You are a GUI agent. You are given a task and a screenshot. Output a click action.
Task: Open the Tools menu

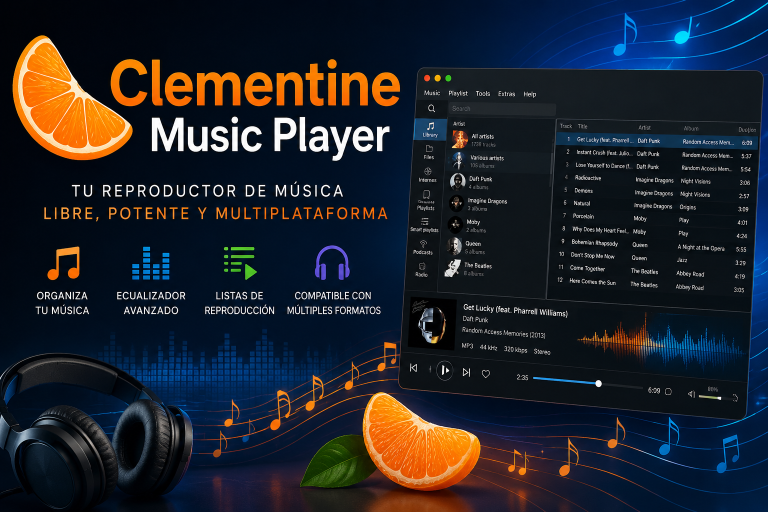tap(483, 94)
